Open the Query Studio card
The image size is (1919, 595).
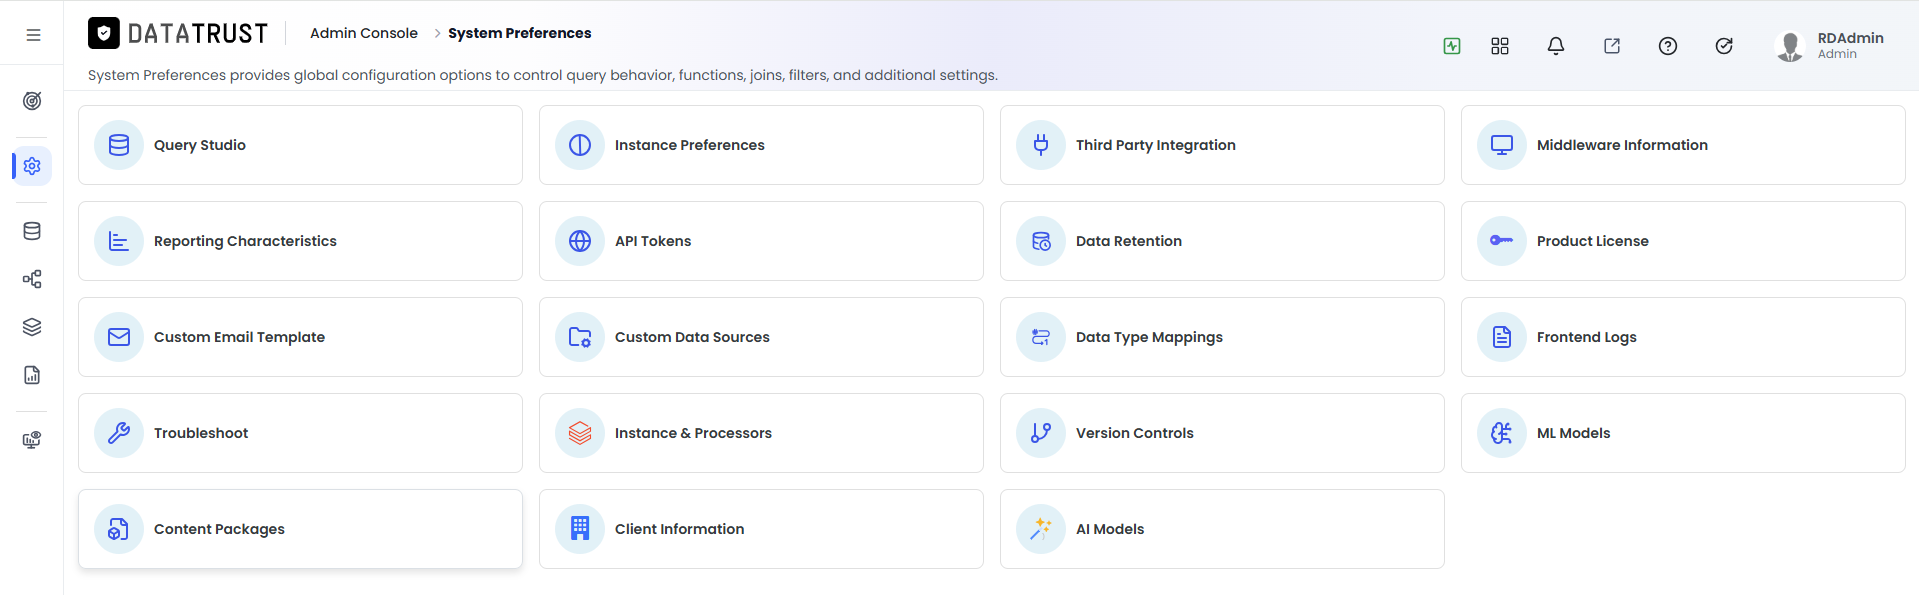pyautogui.click(x=300, y=145)
